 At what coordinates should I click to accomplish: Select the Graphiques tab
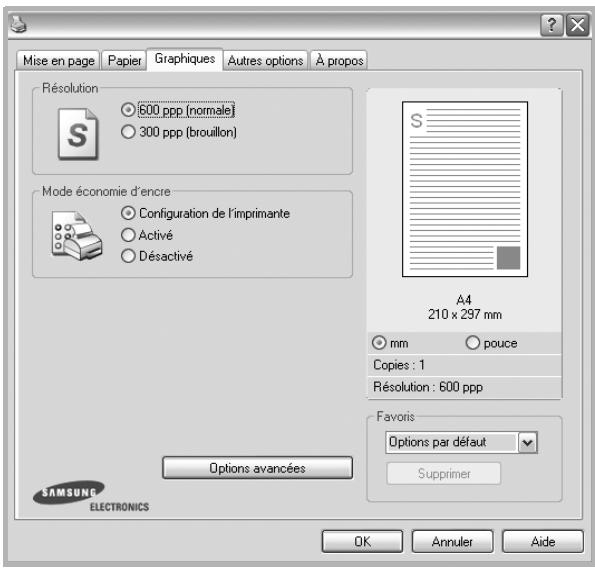tap(185, 59)
